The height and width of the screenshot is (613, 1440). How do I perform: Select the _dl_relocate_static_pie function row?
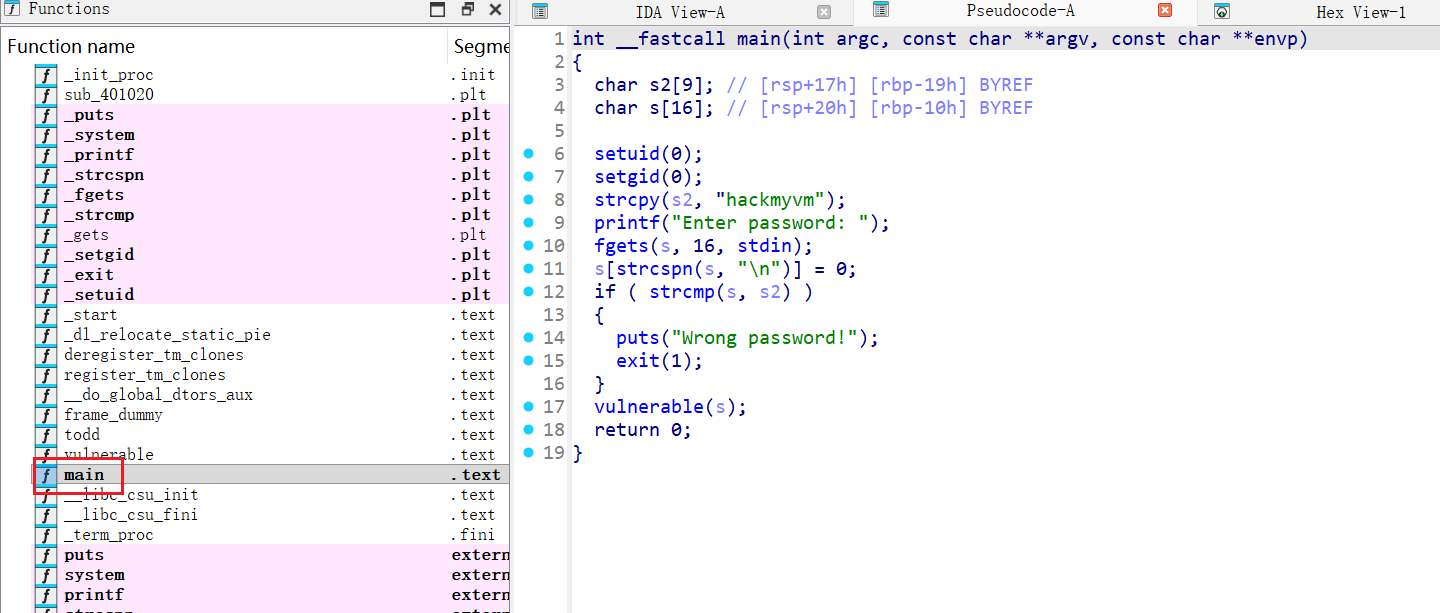tap(270, 335)
